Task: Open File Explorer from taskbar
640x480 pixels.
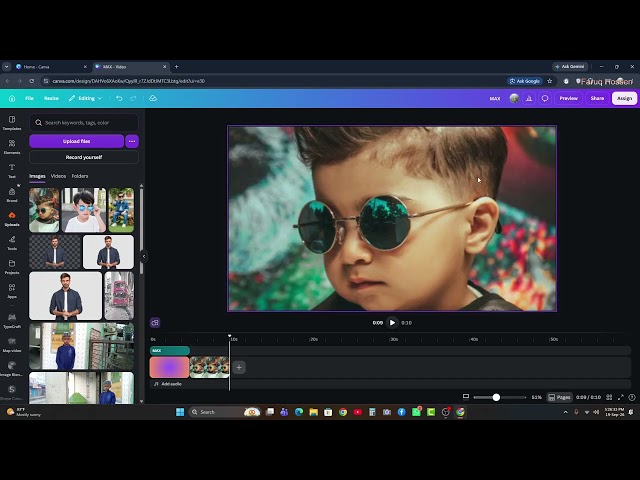Action: point(313,412)
